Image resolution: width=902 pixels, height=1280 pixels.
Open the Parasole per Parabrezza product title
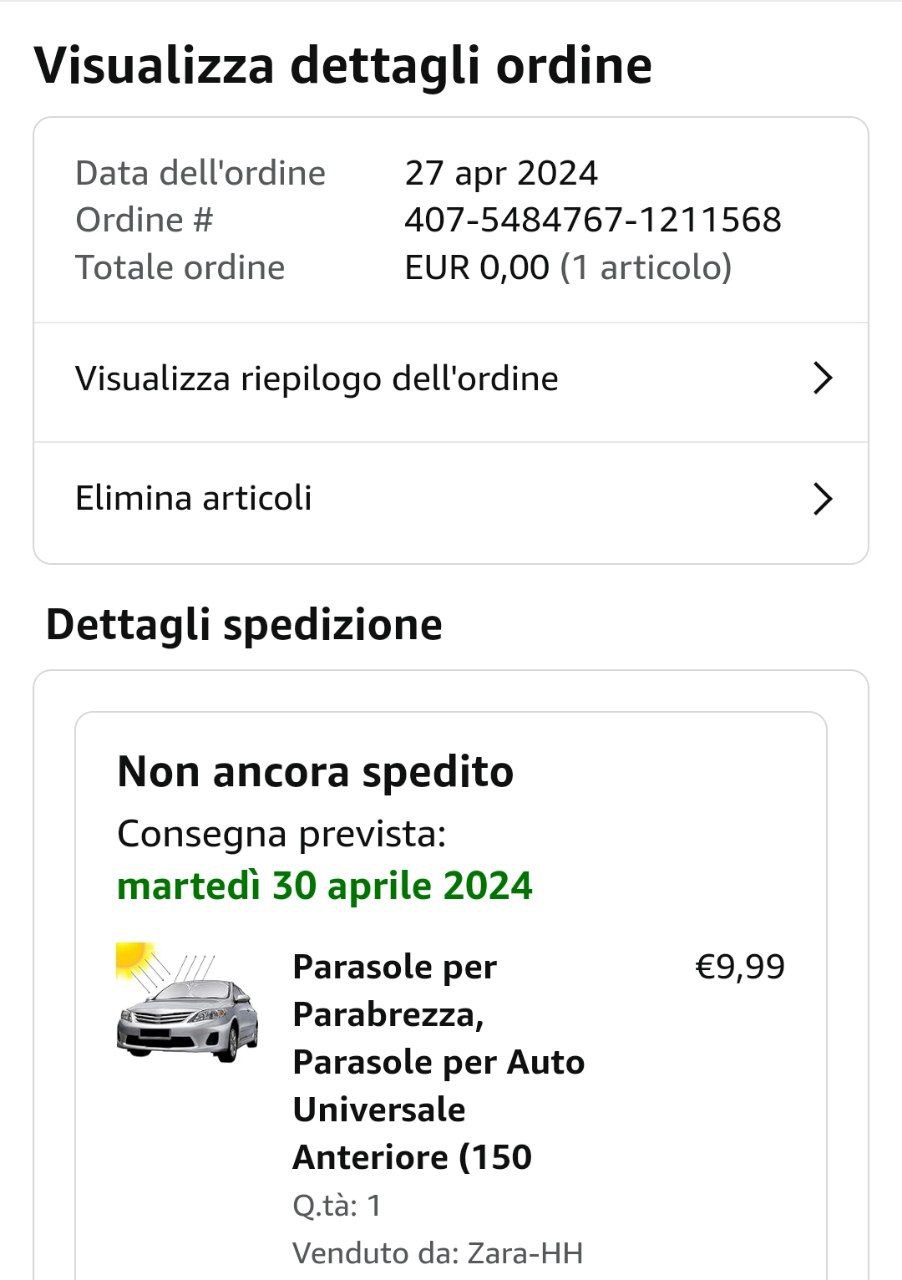click(438, 1062)
